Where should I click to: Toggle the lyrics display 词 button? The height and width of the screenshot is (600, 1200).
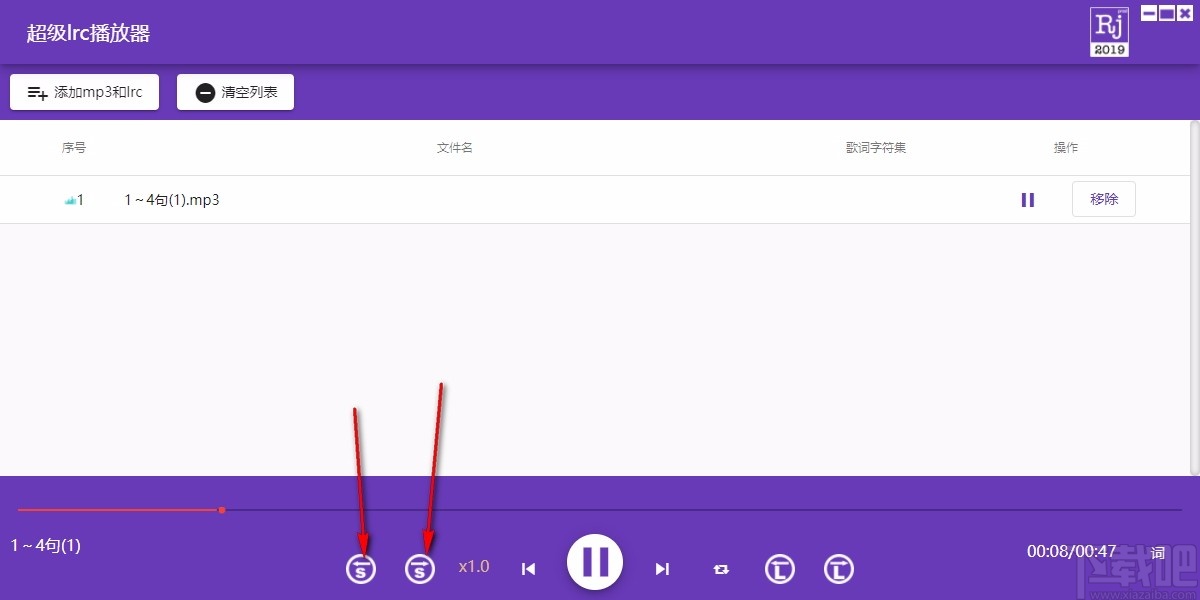pyautogui.click(x=1158, y=552)
